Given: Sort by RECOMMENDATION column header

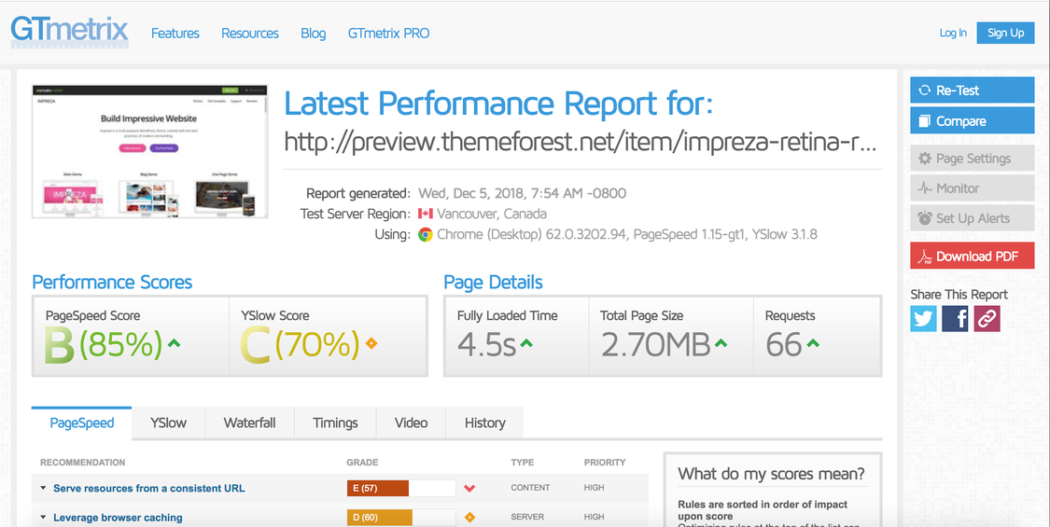Looking at the screenshot, I should tap(82, 463).
